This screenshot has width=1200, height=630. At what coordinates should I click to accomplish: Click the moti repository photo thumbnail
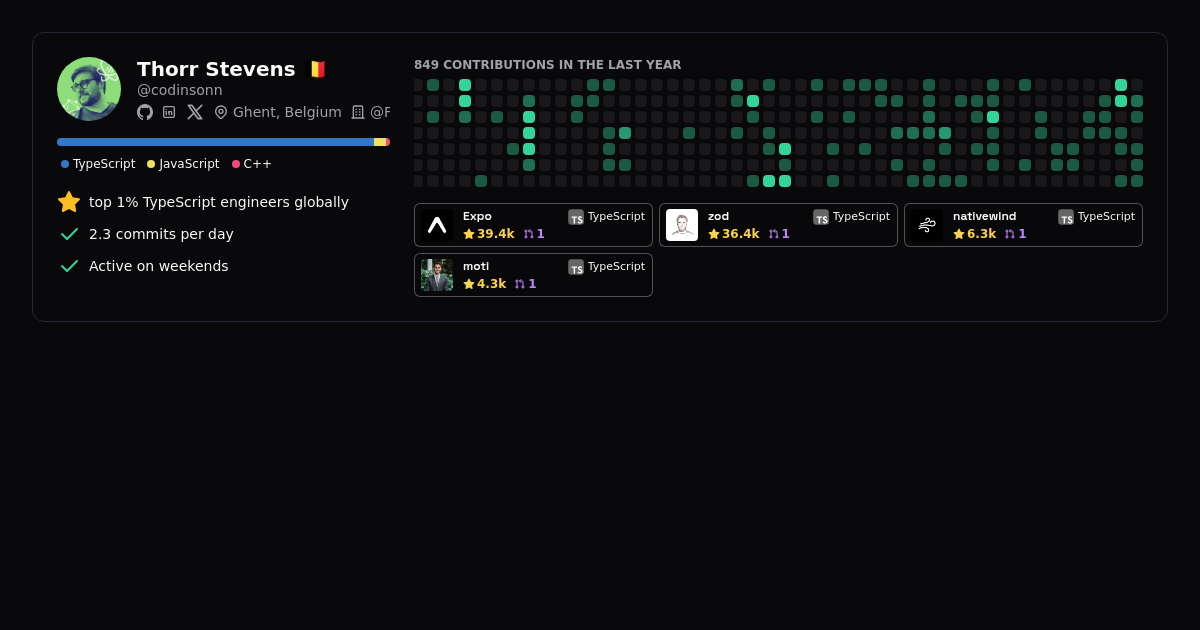[x=437, y=275]
